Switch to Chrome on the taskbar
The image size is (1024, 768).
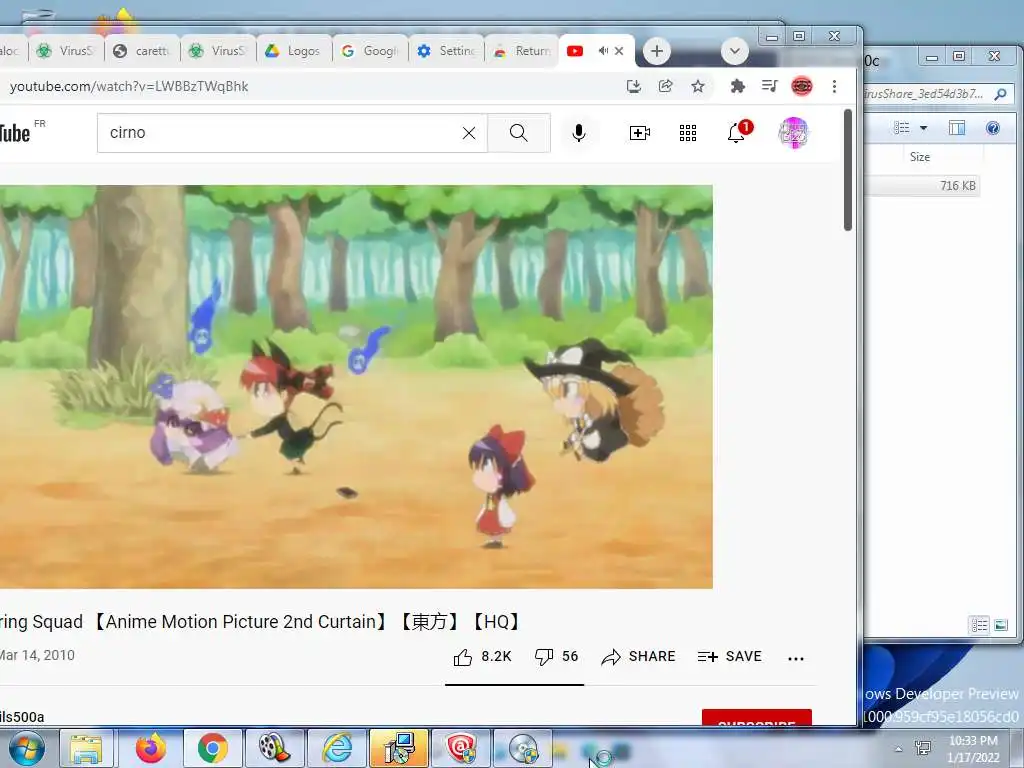click(212, 748)
